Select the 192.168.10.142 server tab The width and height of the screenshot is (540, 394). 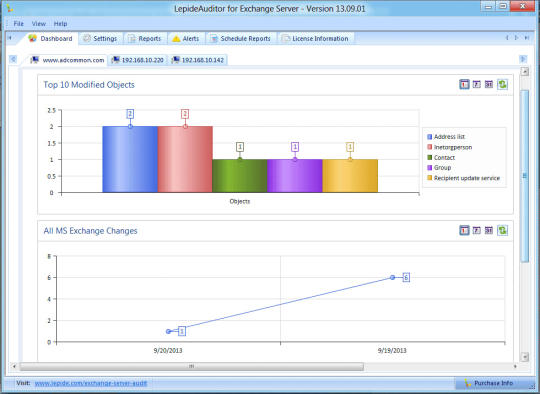[198, 60]
